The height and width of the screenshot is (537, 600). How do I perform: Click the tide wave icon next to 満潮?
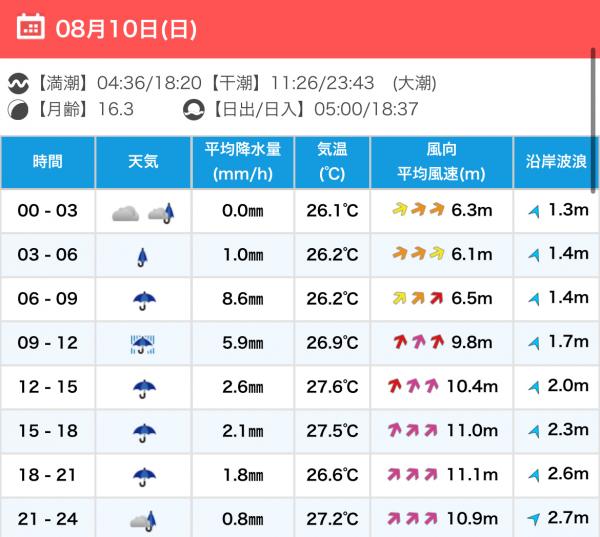[x=18, y=83]
